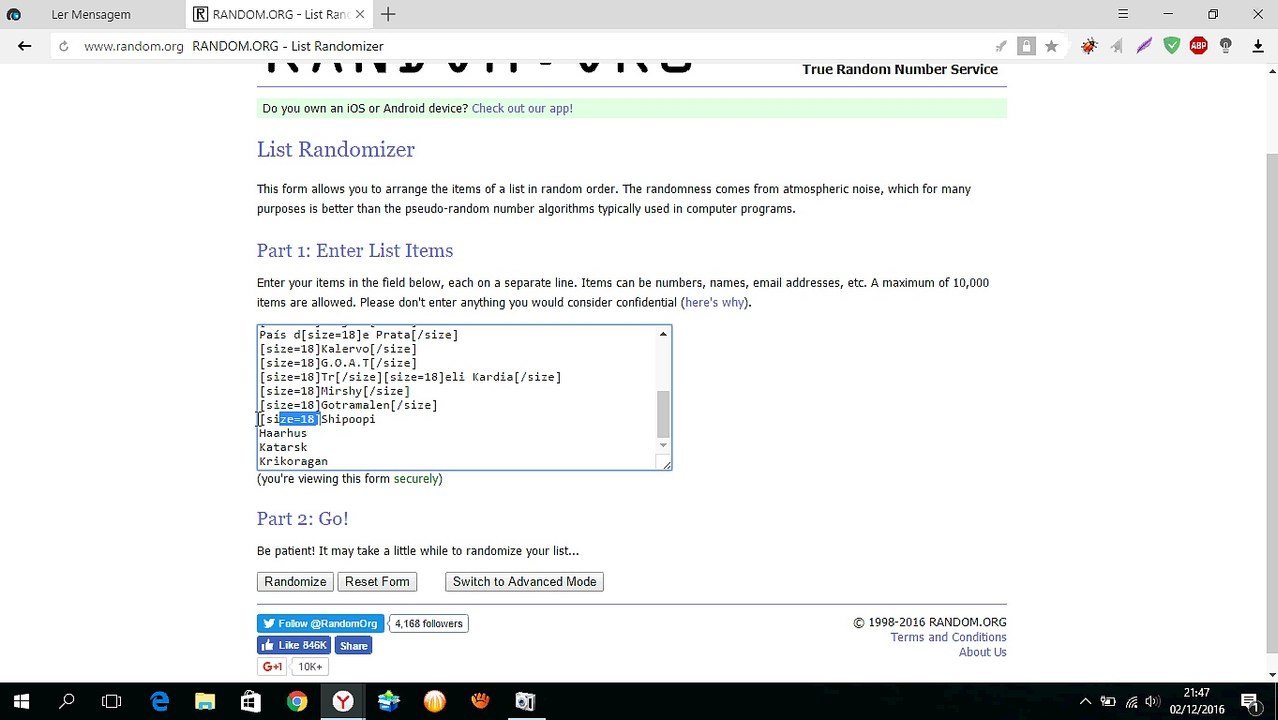This screenshot has width=1278, height=720.
Task: Bookmark the page with the star icon
Action: (1051, 46)
